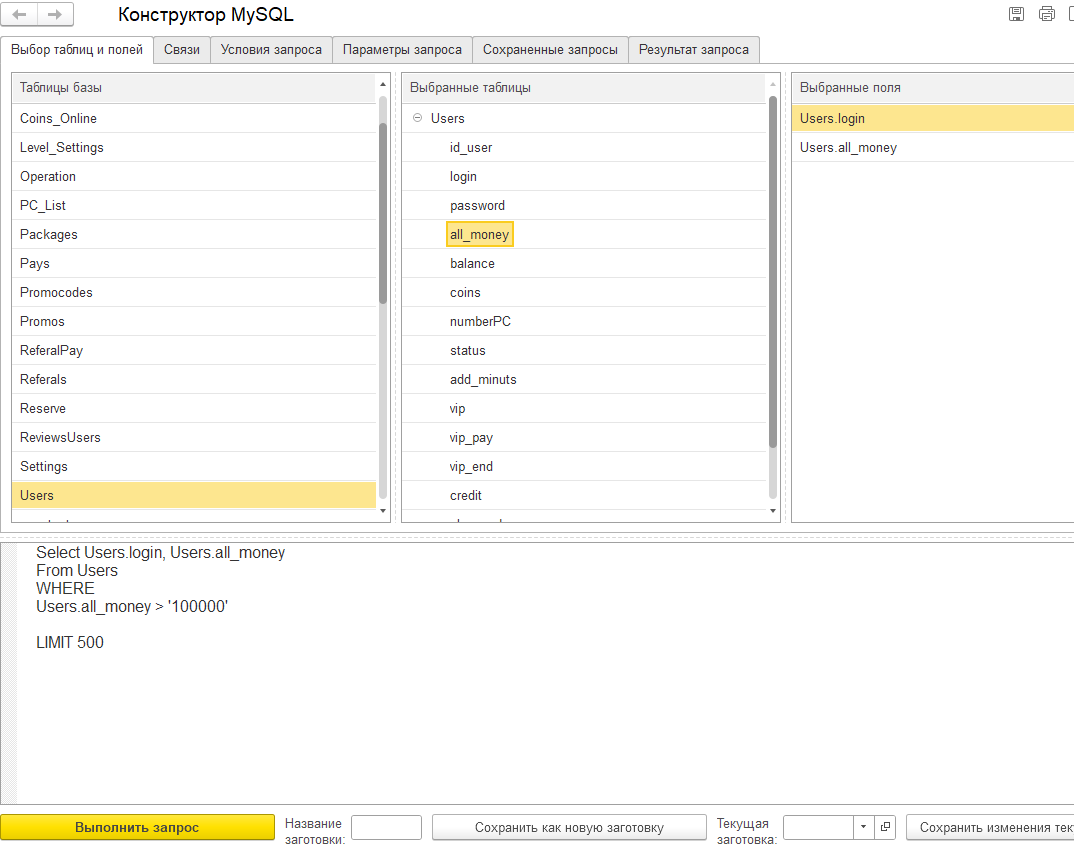The height and width of the screenshot is (852, 1074).
Task: Select the highlighted Users table in Таблицы базы
Action: tap(194, 495)
